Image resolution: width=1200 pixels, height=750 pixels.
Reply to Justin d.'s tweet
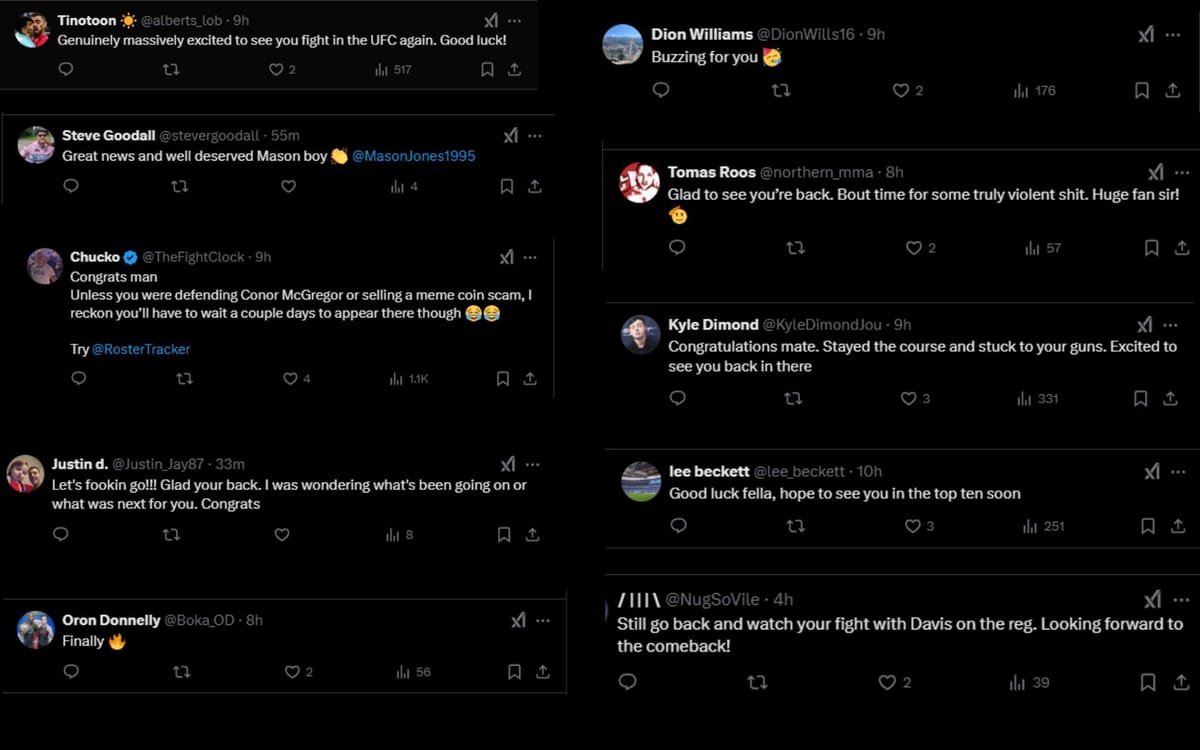click(60, 534)
